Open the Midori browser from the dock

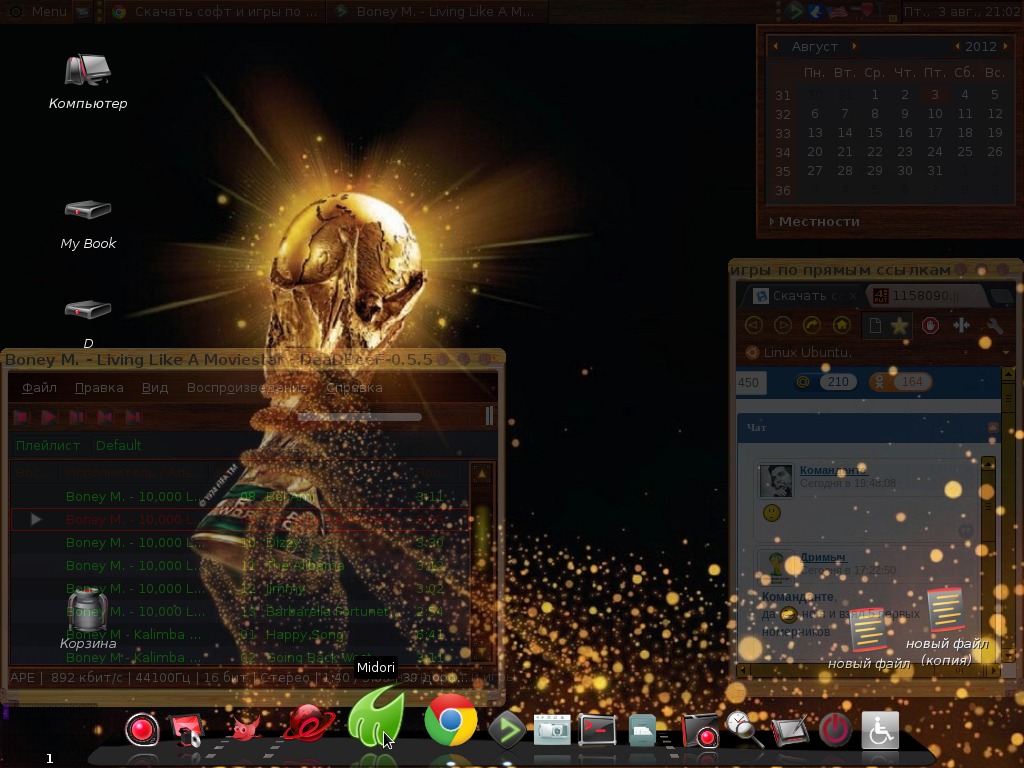click(x=376, y=717)
